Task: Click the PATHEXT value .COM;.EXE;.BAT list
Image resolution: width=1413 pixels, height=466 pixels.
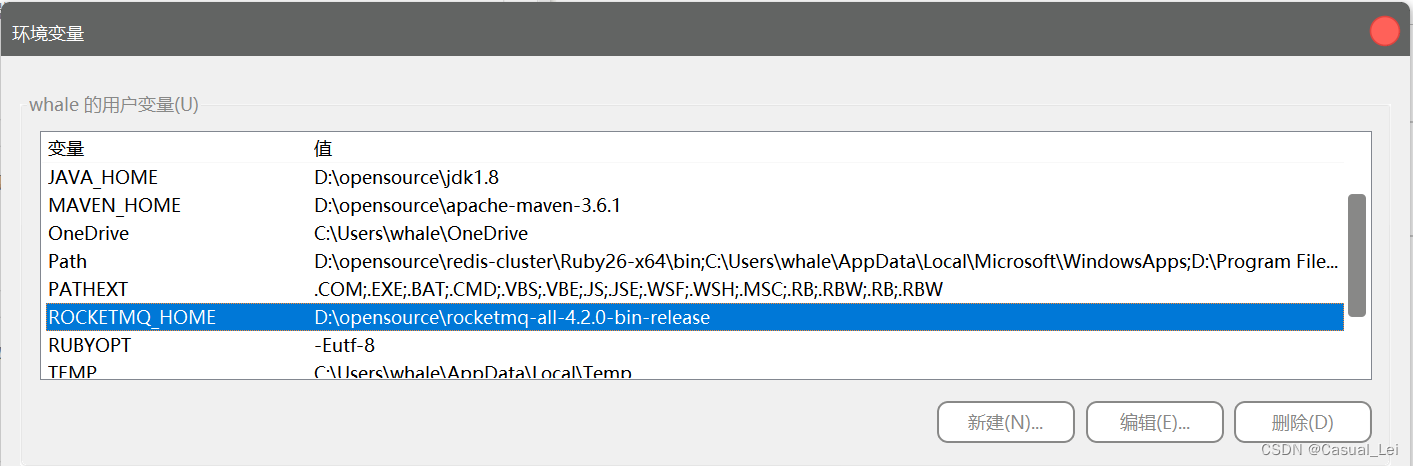Action: click(x=629, y=289)
